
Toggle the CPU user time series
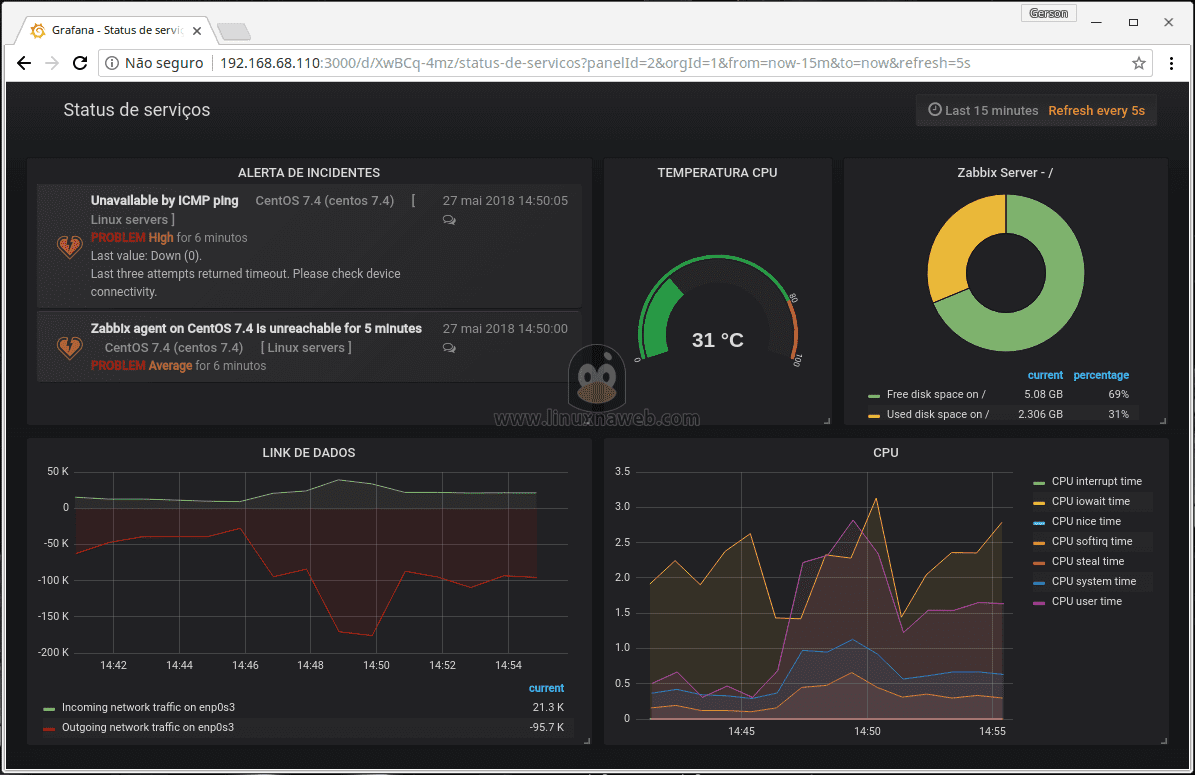click(1087, 601)
